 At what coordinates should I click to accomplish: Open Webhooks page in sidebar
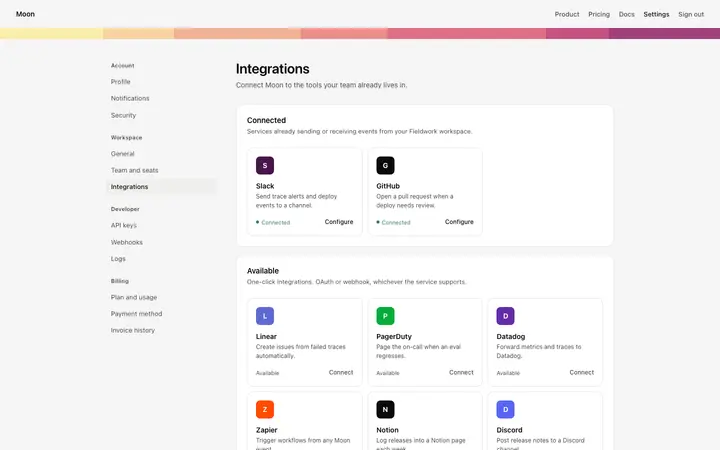127,242
